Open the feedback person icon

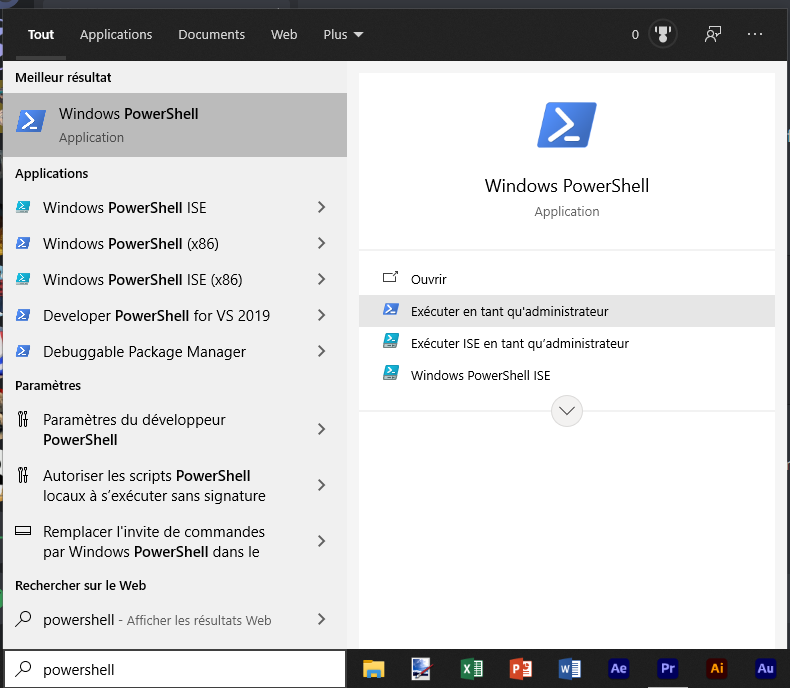[x=713, y=34]
